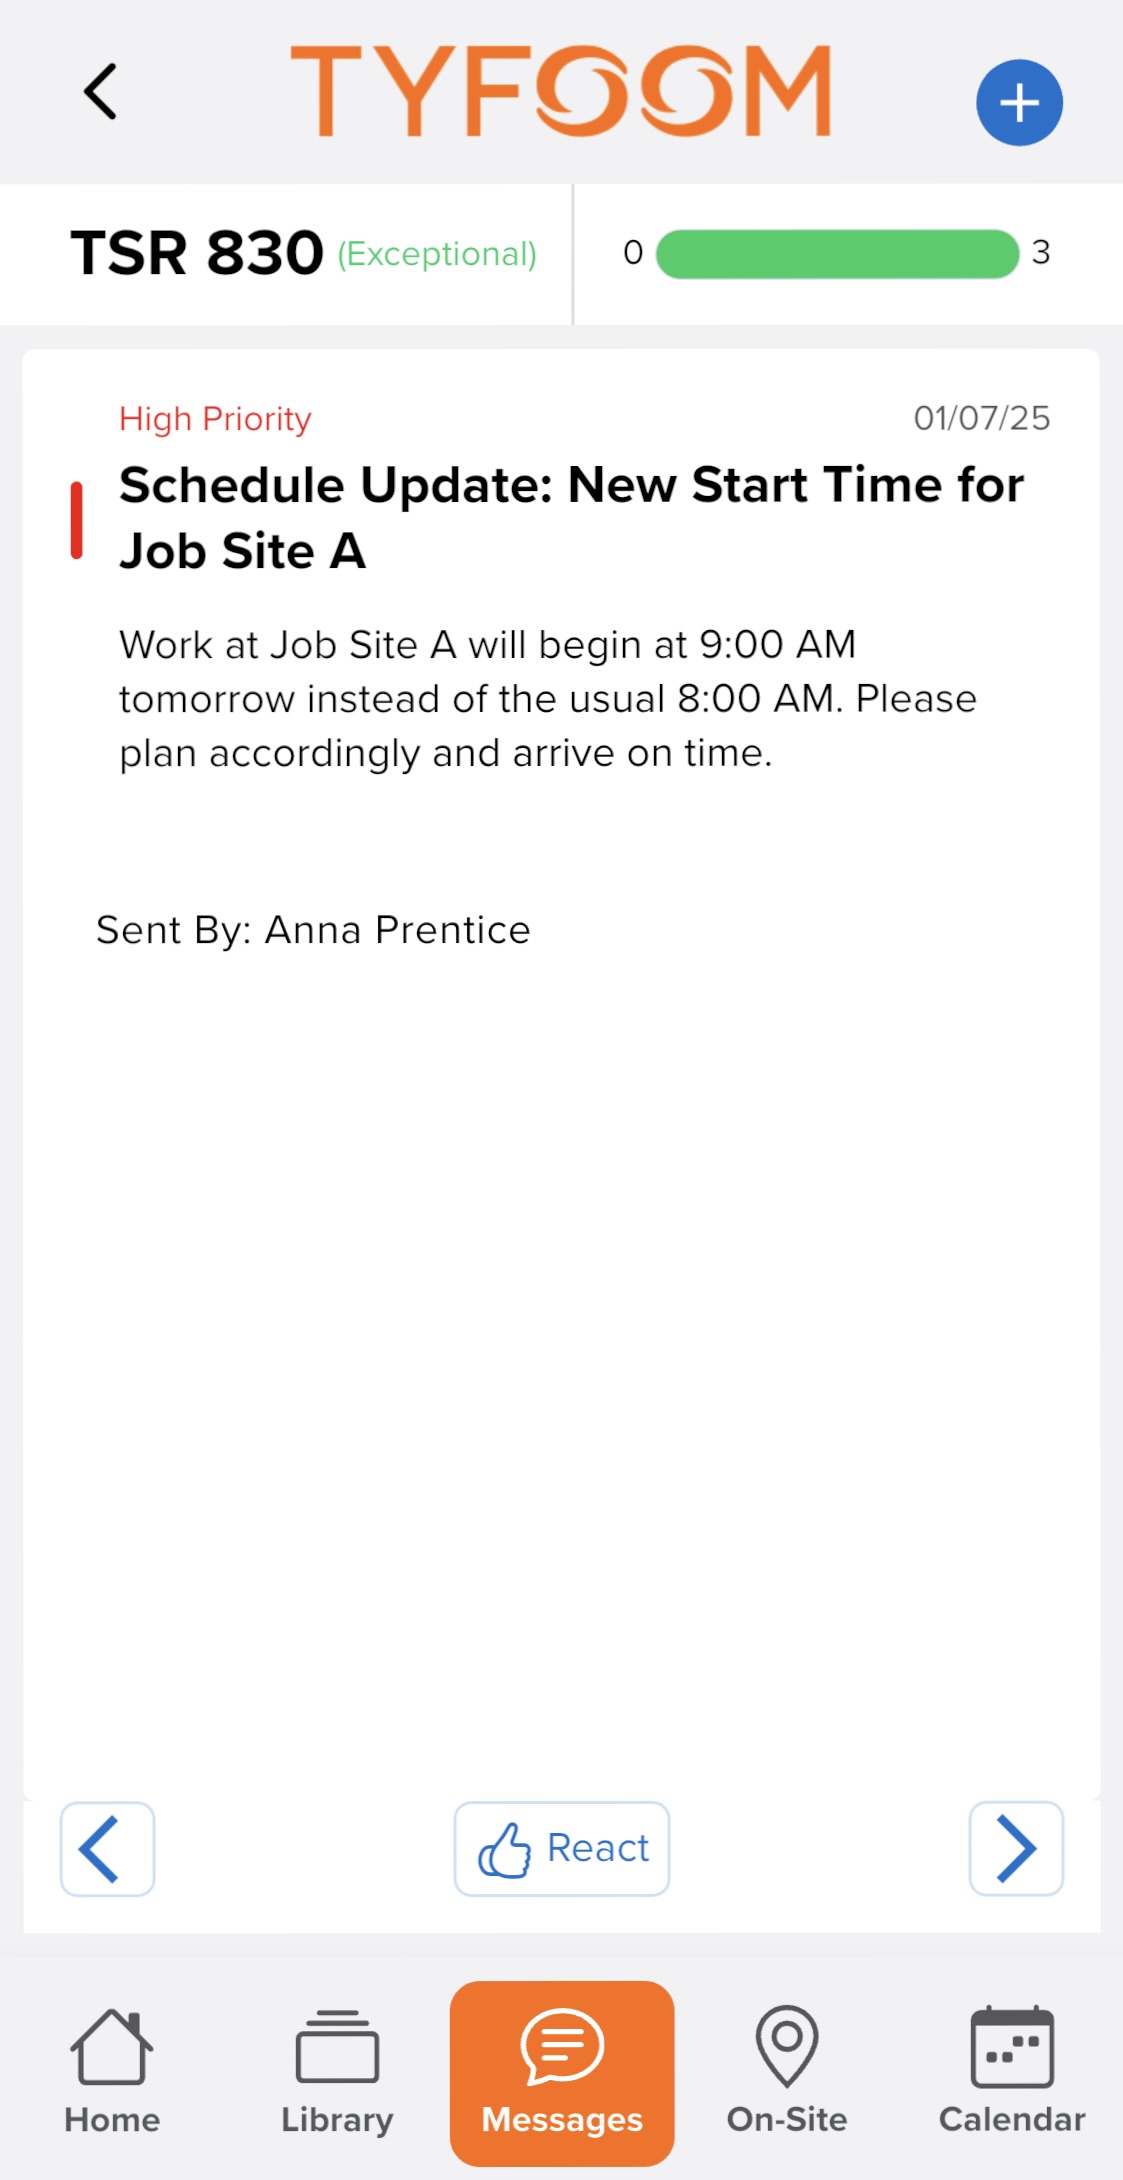Tap the blue plus add button
The width and height of the screenshot is (1123, 2180).
(x=1019, y=103)
